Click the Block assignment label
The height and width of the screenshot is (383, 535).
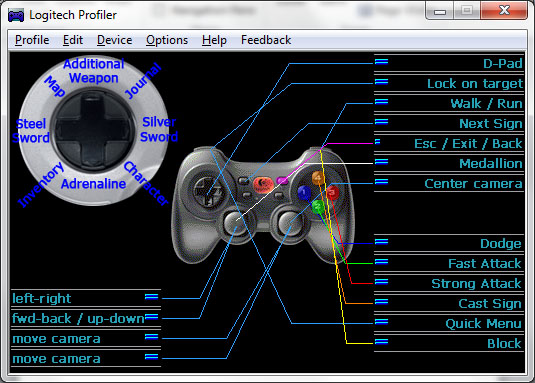504,343
